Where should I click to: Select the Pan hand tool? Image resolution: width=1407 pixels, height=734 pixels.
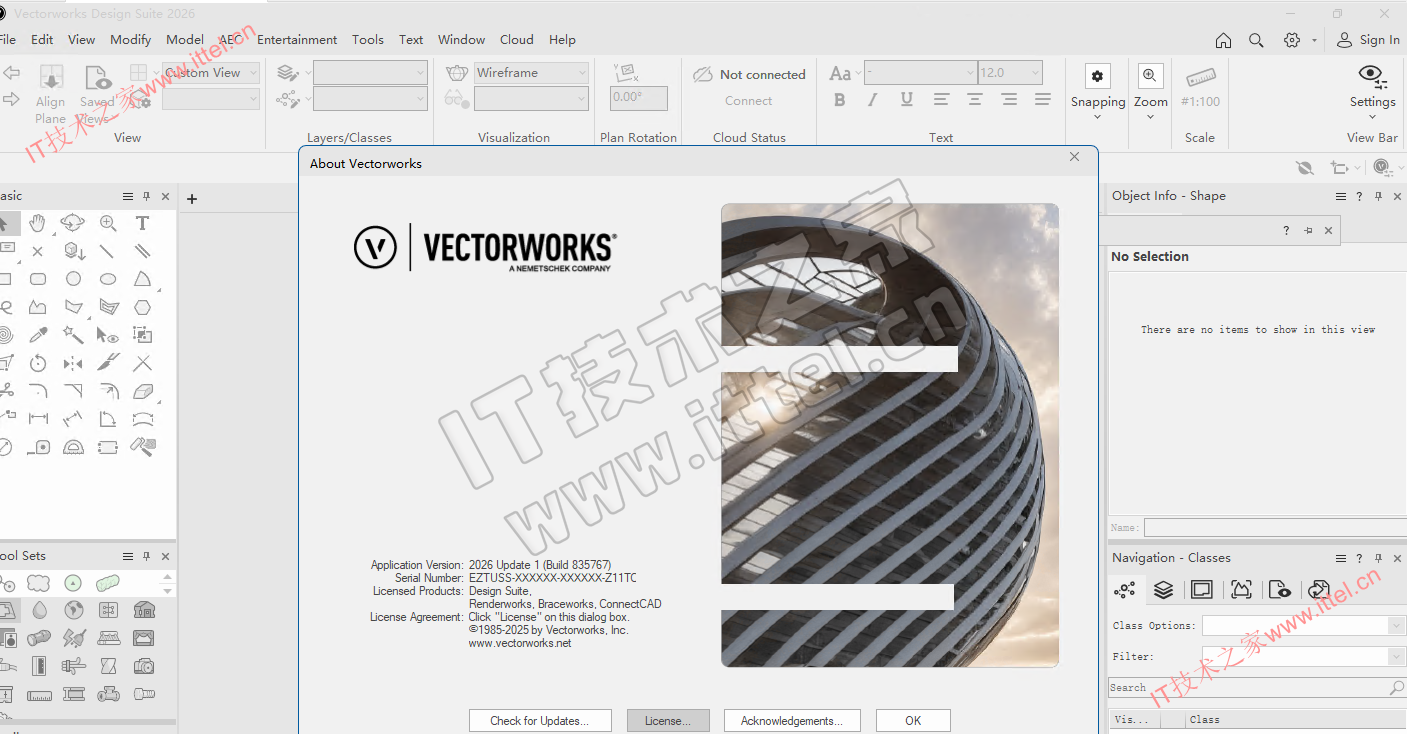tap(38, 223)
